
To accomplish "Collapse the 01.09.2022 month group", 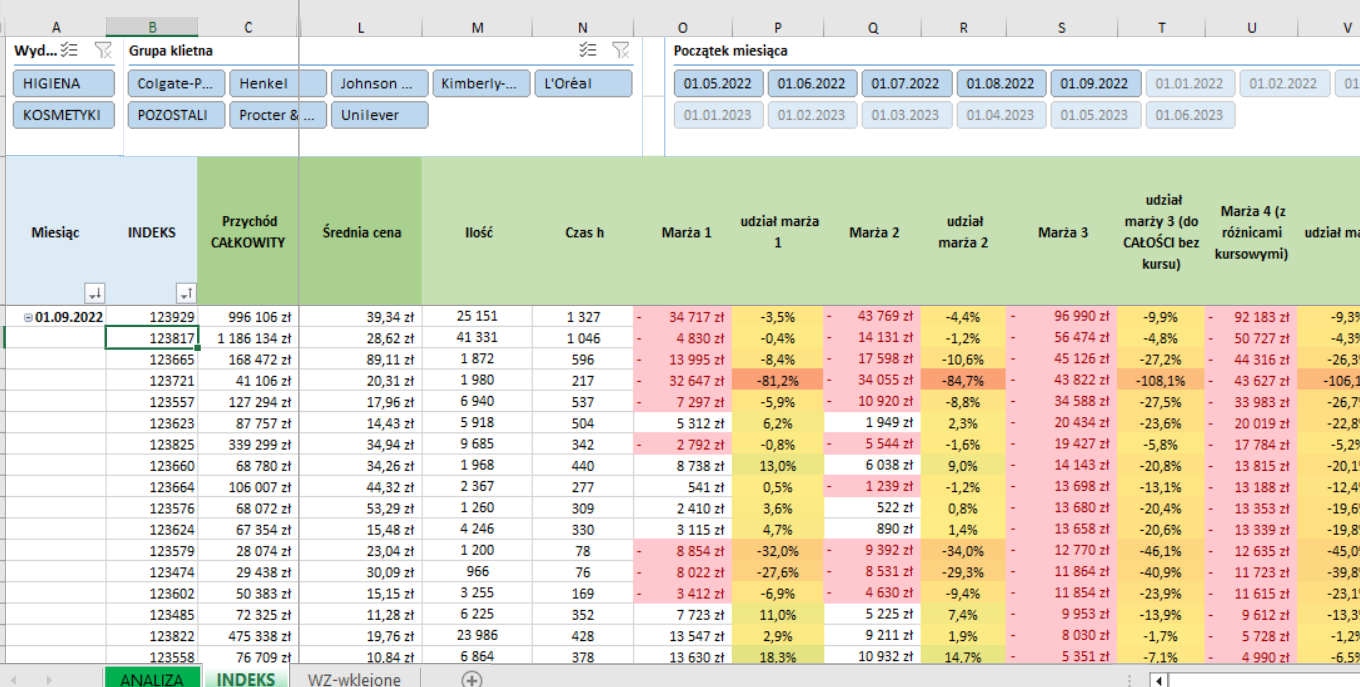I will (x=28, y=317).
